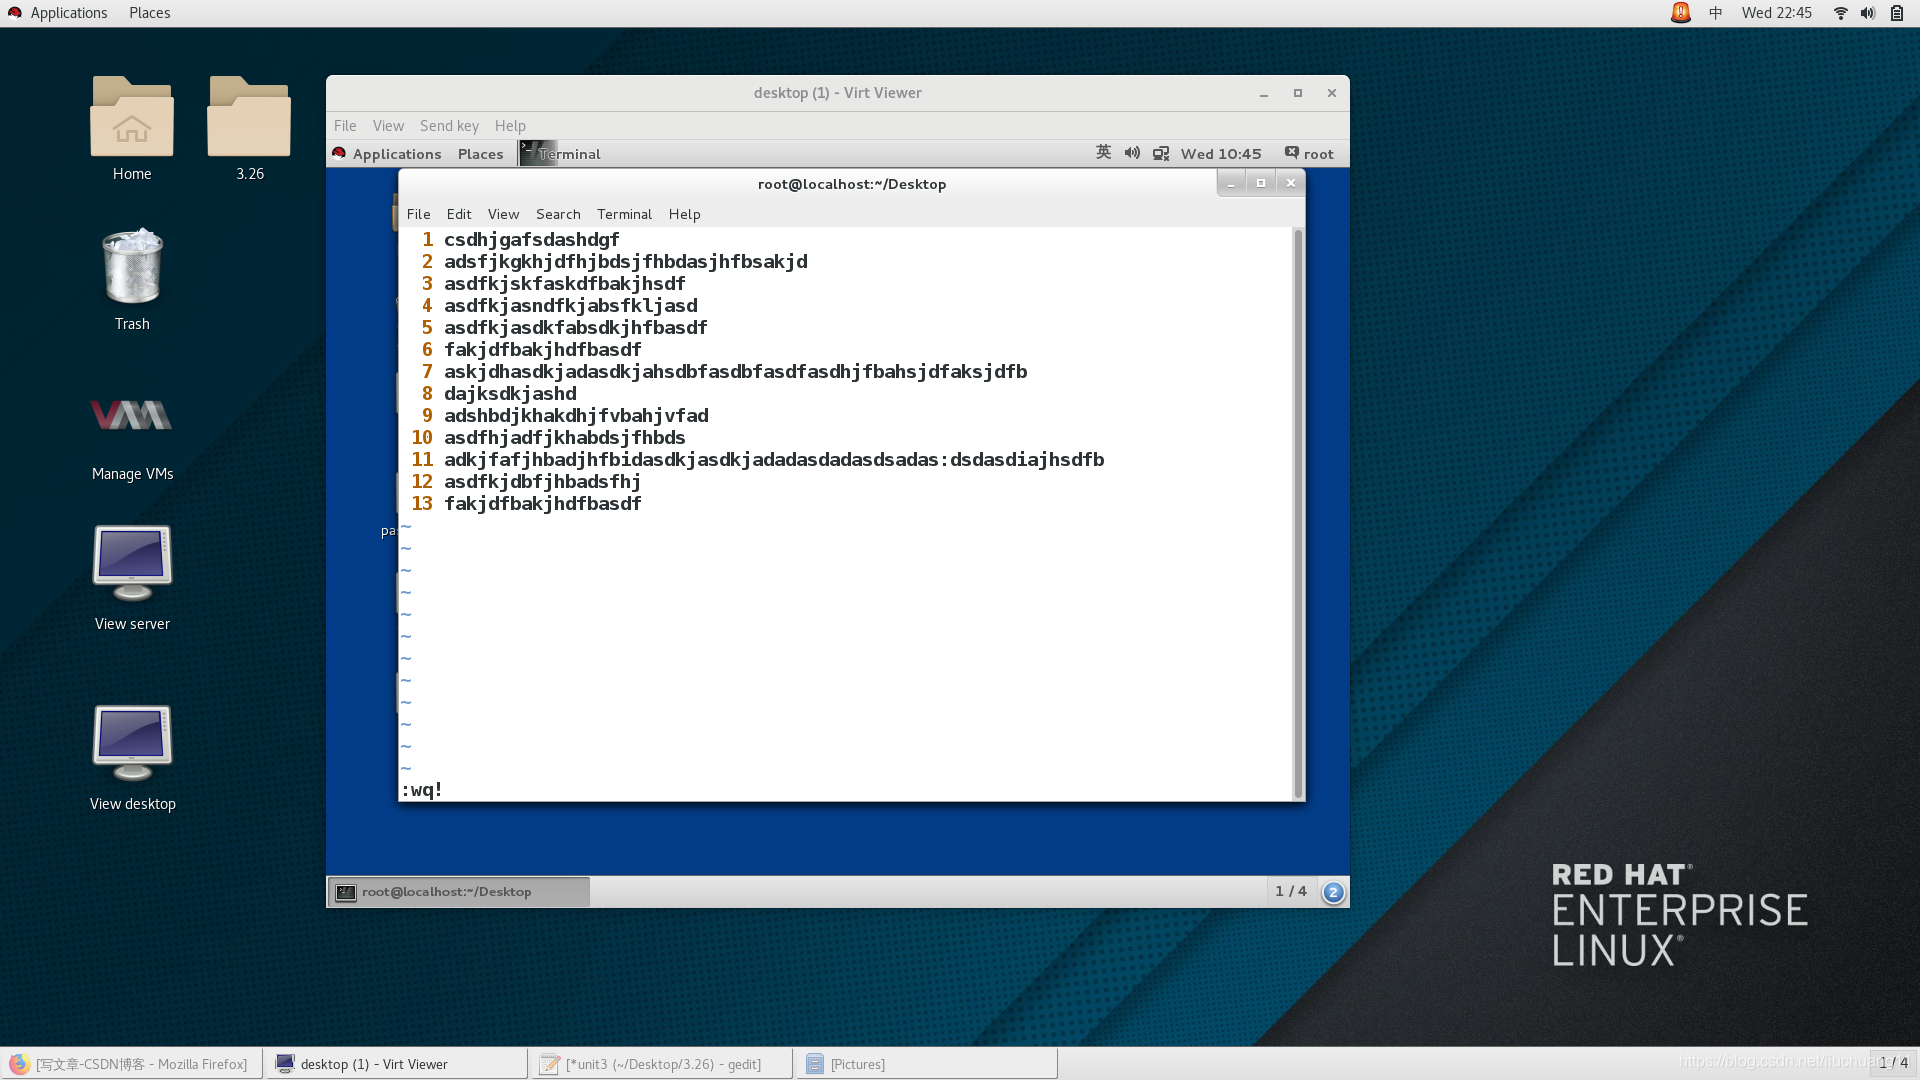The height and width of the screenshot is (1080, 1920).
Task: Click line 12 text asdfkjdbfjhbadsfhj
Action: (542, 482)
